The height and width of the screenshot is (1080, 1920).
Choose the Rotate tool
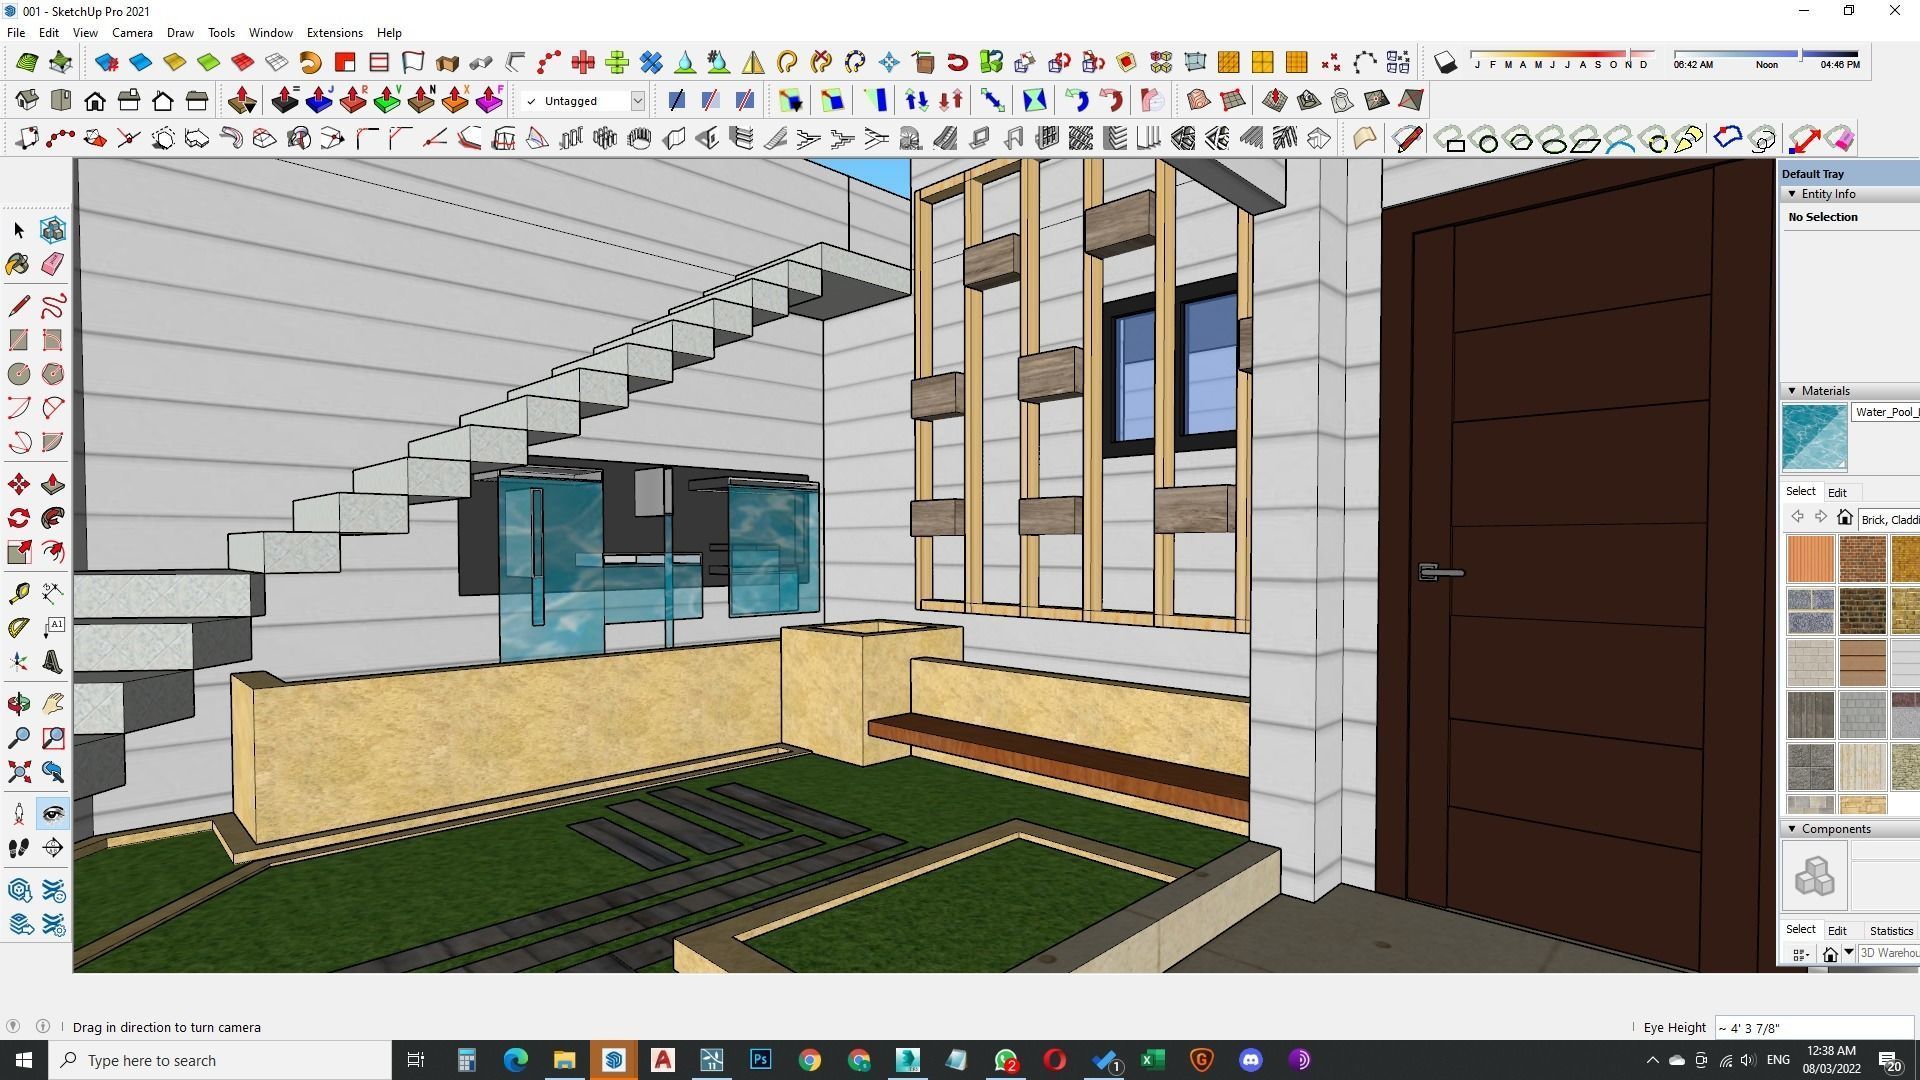coord(18,518)
